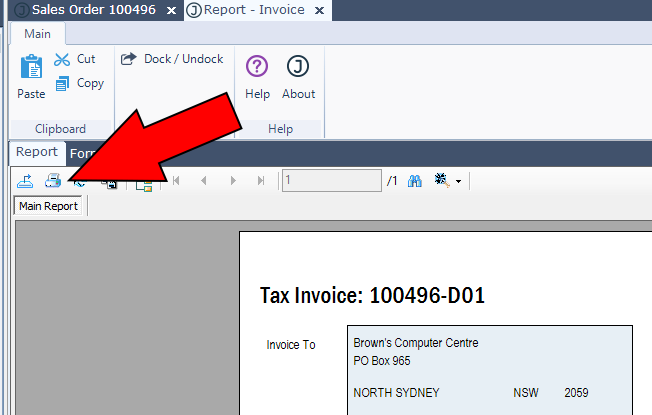This screenshot has height=415, width=652.
Task: Go to the last report page
Action: pyautogui.click(x=261, y=181)
